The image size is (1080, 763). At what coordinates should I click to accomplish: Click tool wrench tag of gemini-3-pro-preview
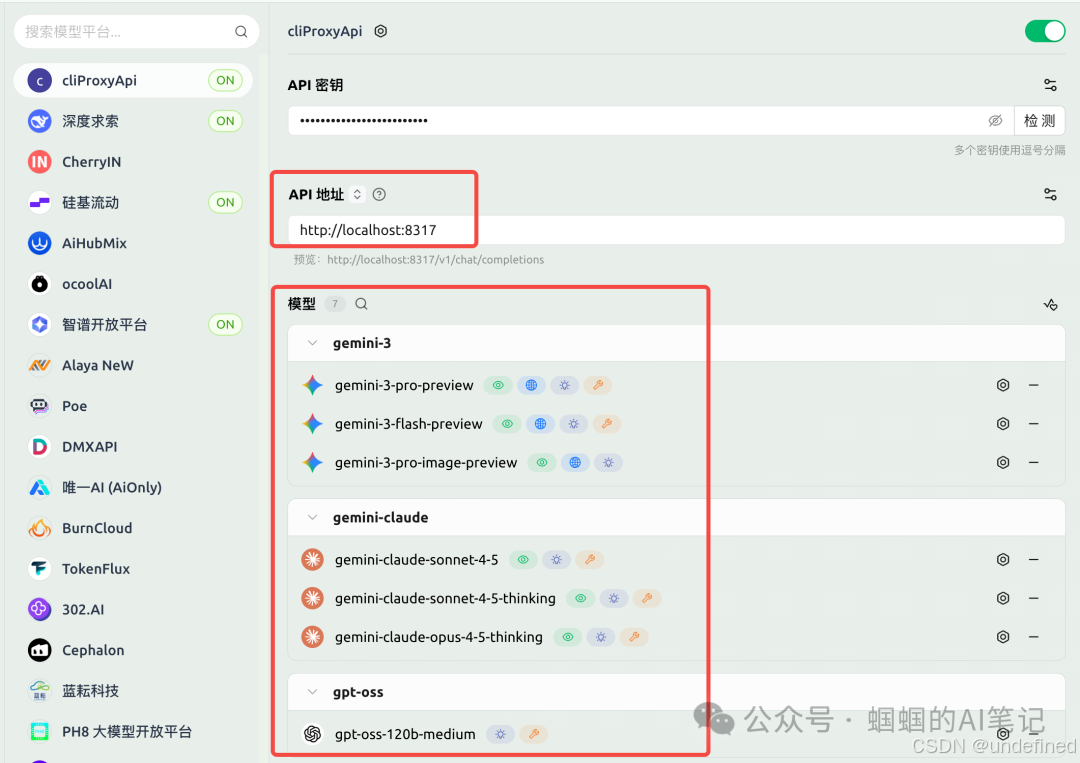coord(598,385)
